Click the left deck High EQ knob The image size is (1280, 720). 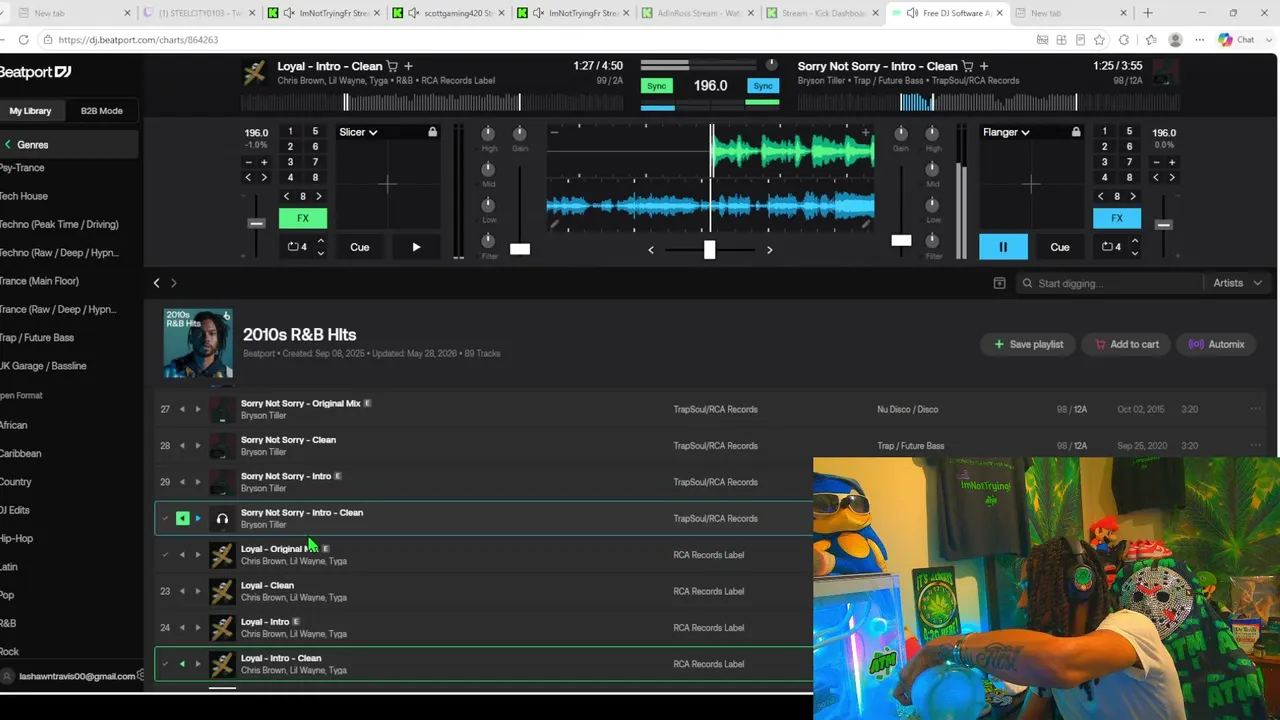pos(489,133)
